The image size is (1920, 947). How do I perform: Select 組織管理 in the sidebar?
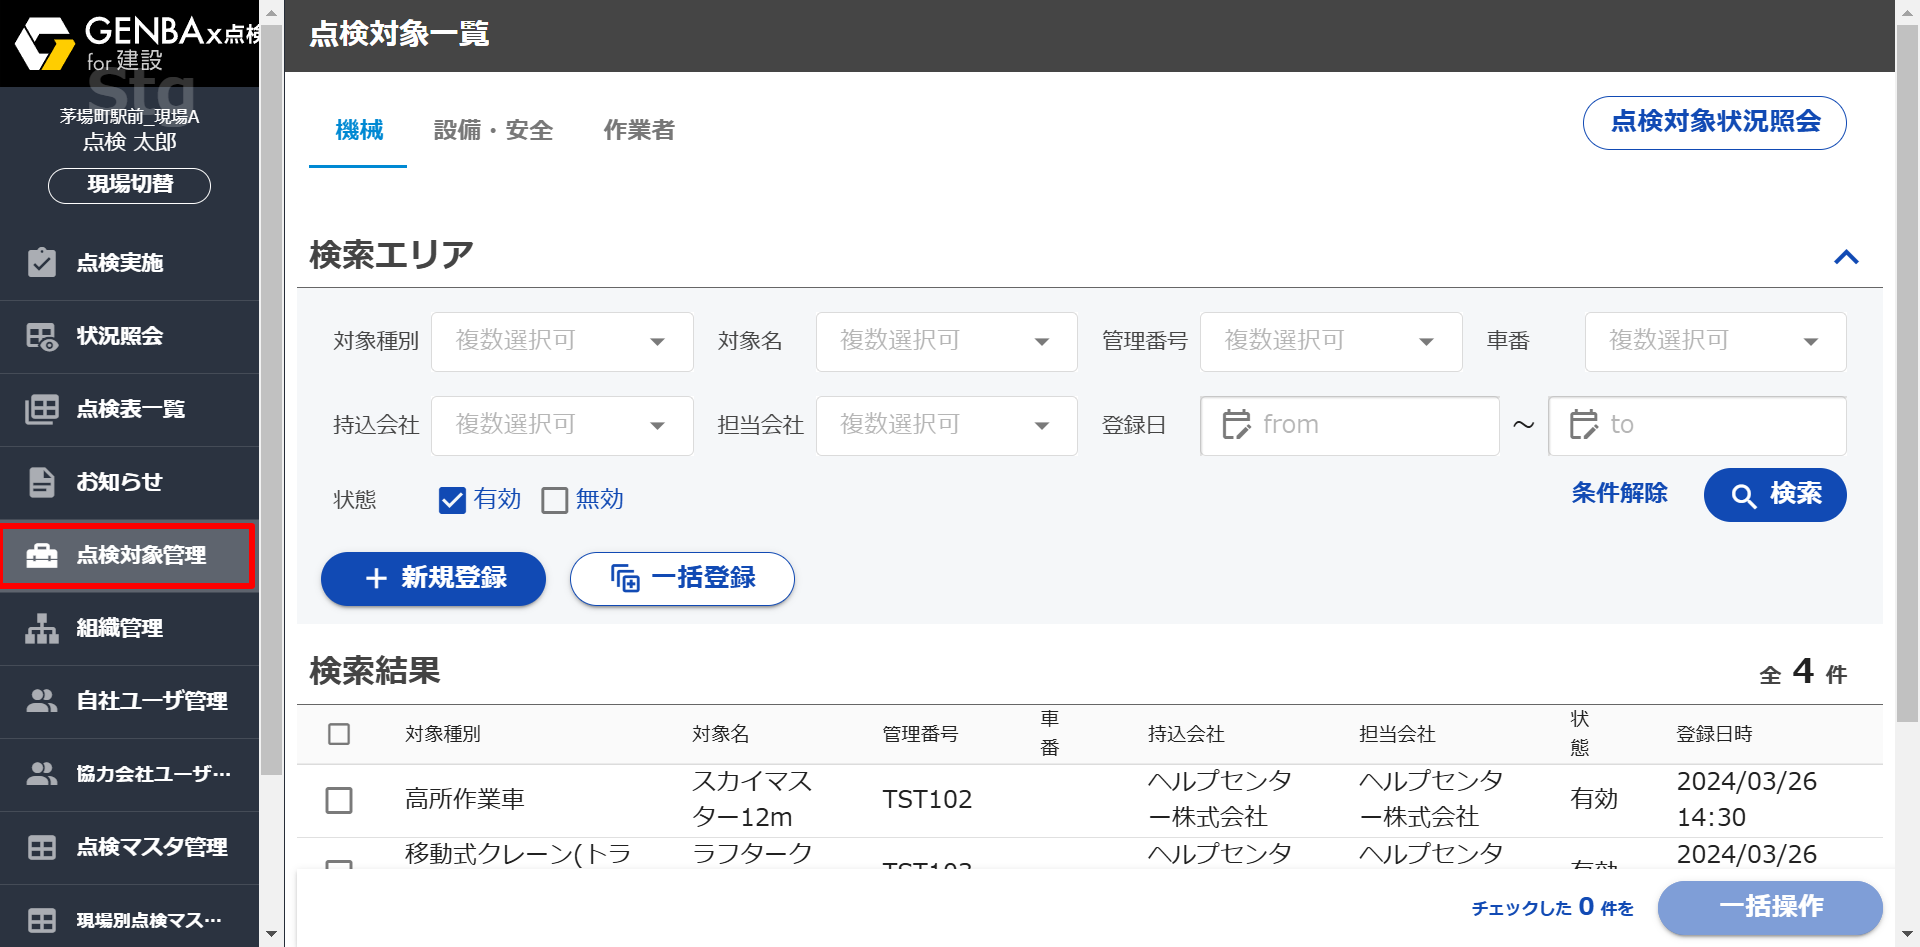(x=41, y=628)
